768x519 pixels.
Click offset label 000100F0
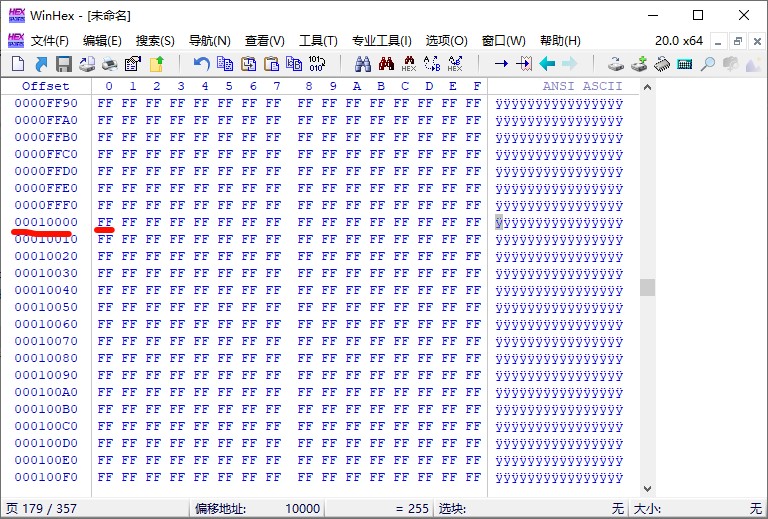[x=46, y=477]
